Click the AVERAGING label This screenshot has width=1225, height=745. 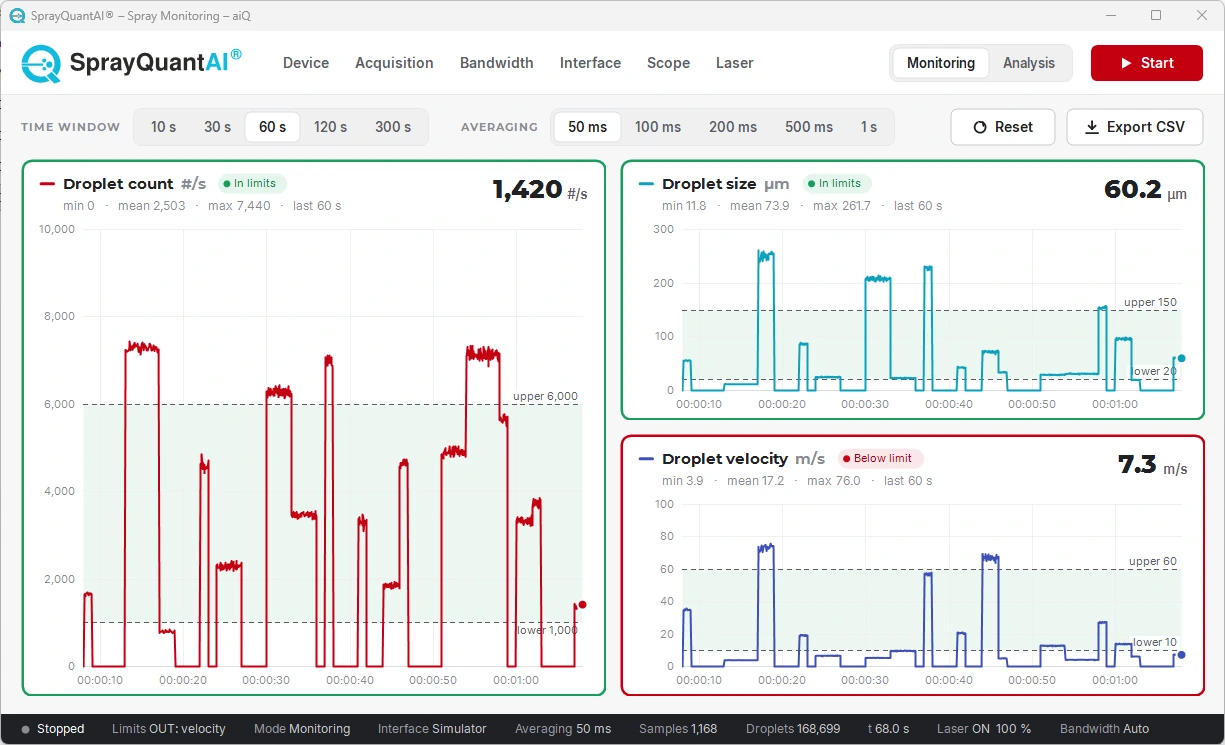499,127
